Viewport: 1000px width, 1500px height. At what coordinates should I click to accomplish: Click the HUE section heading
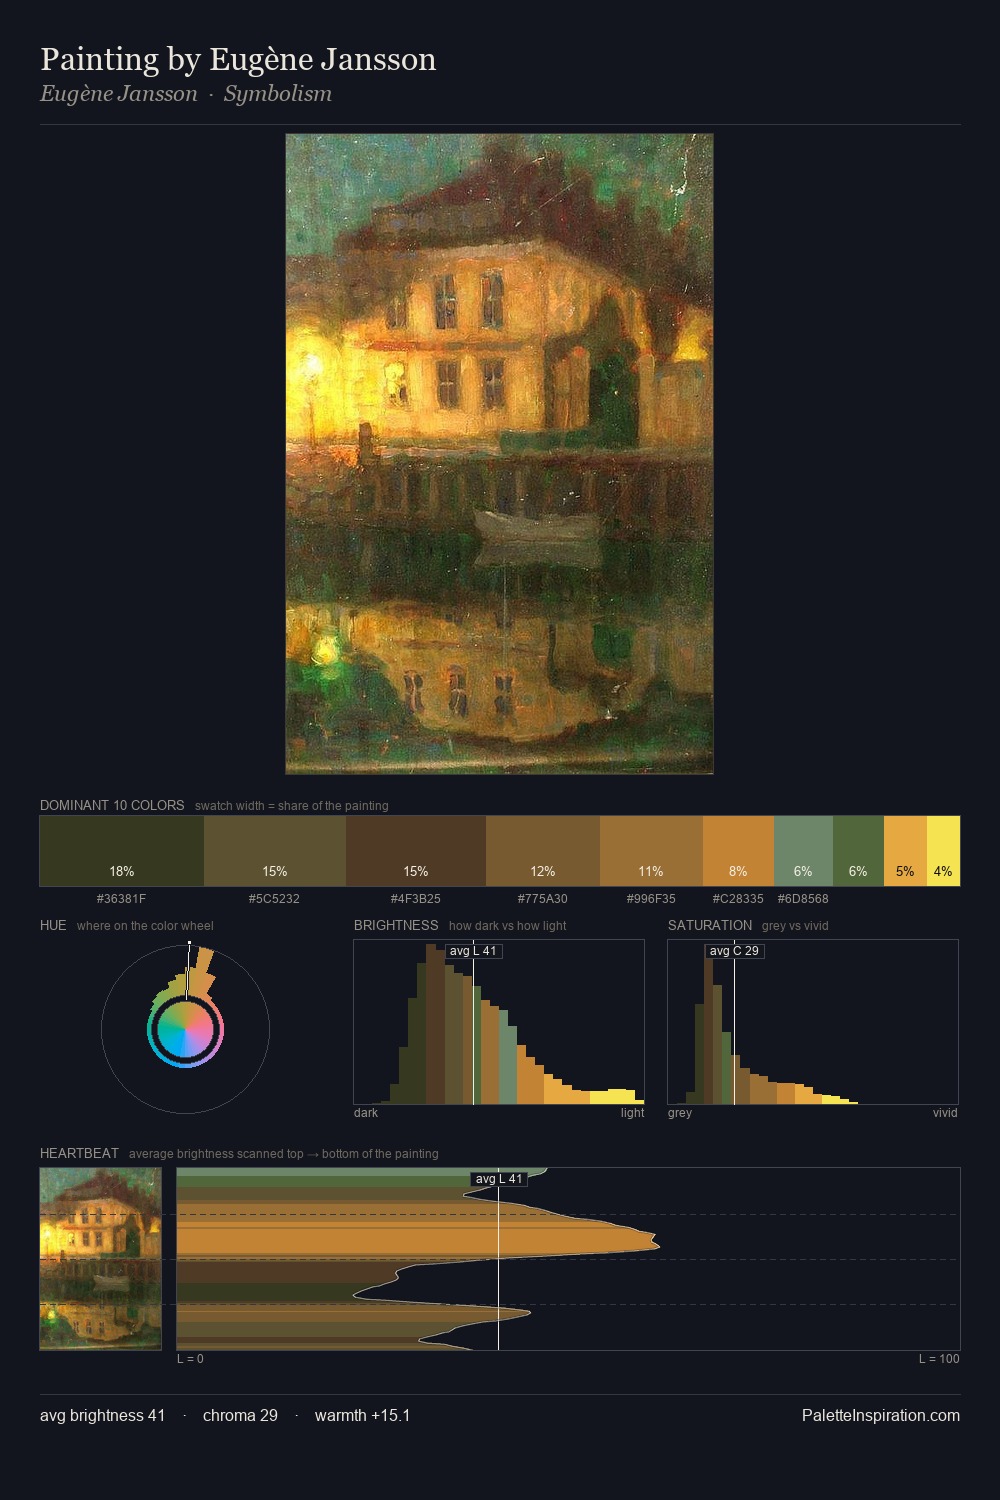coord(53,926)
